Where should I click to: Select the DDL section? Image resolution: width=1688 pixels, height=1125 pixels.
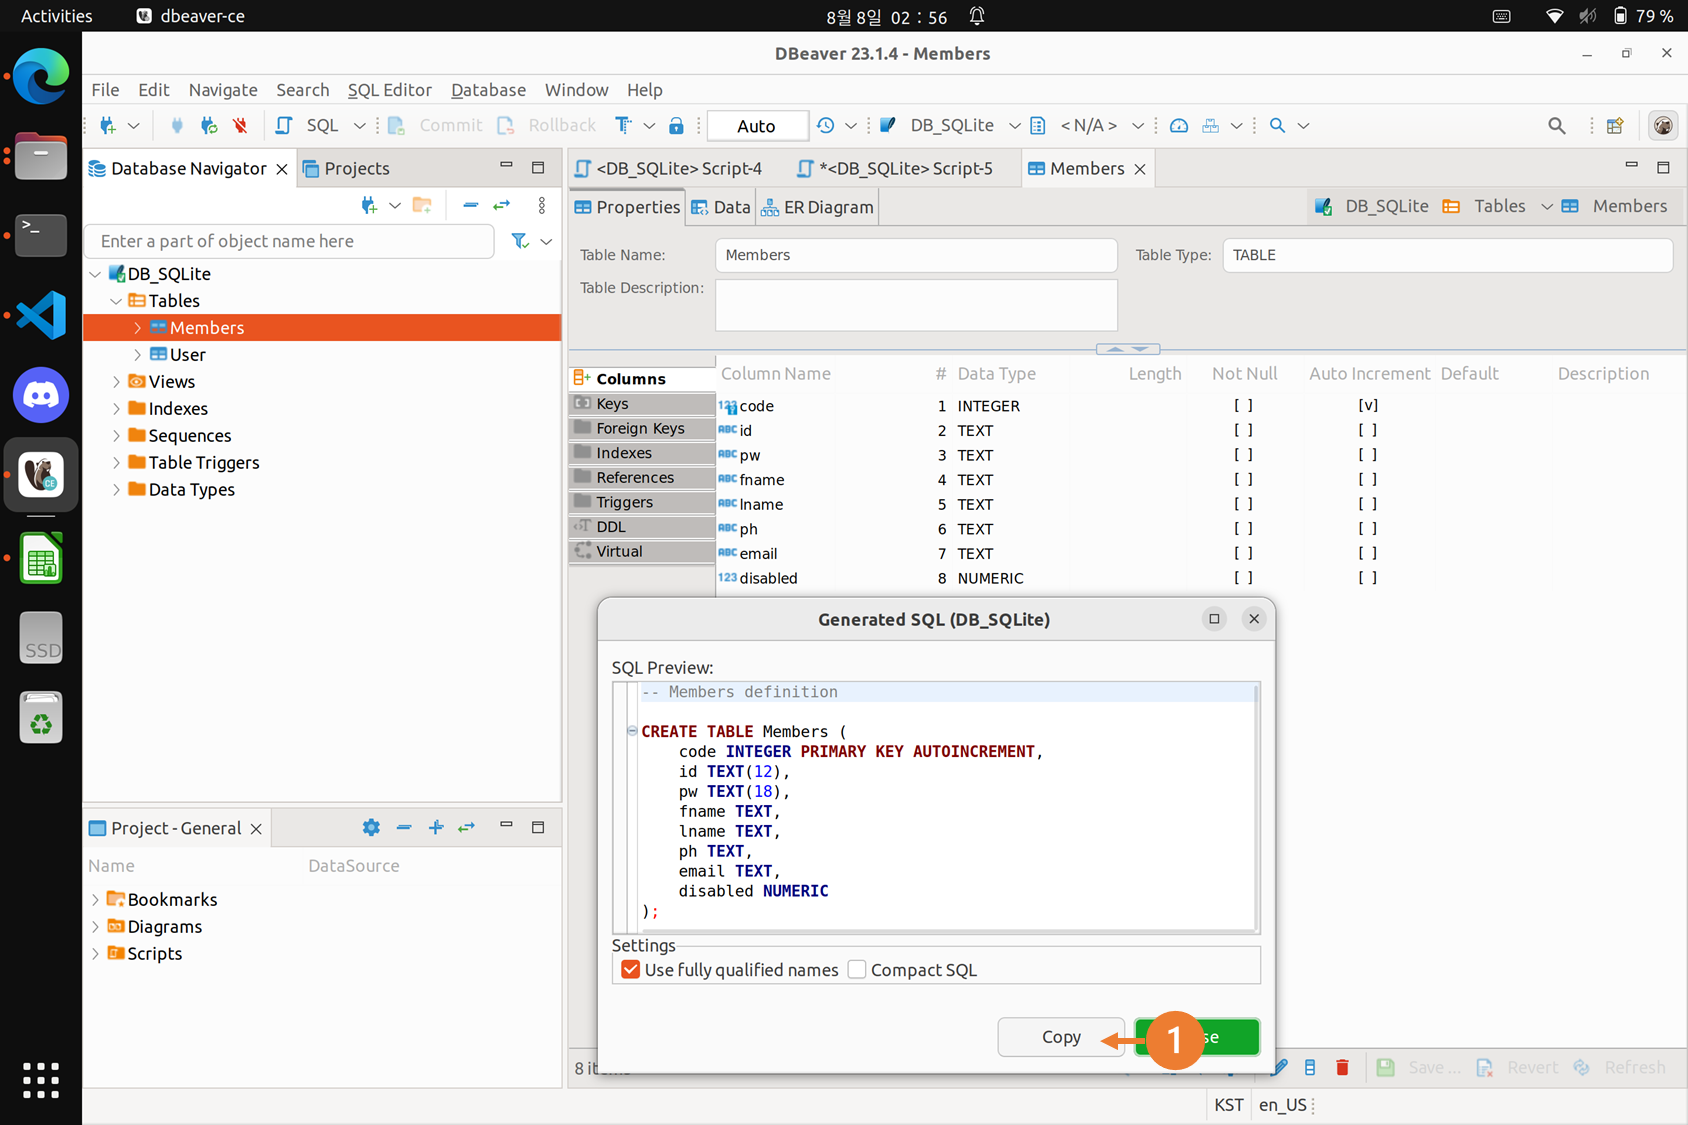pyautogui.click(x=642, y=527)
